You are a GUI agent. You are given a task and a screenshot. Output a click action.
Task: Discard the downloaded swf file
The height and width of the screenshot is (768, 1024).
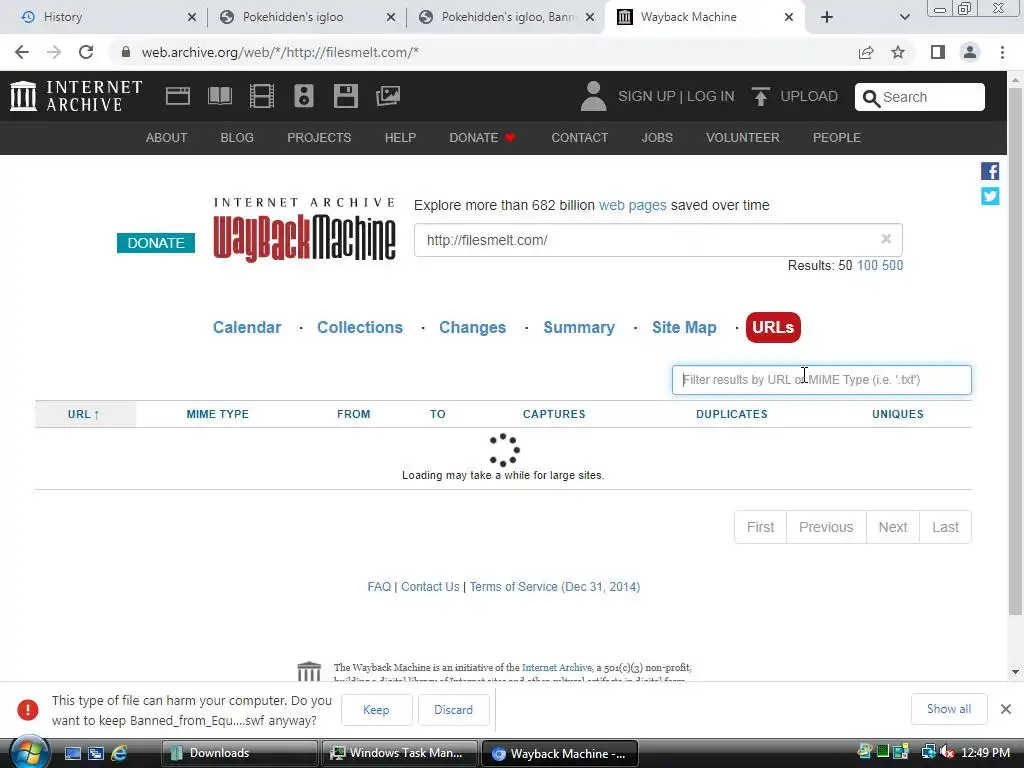[x=453, y=710]
